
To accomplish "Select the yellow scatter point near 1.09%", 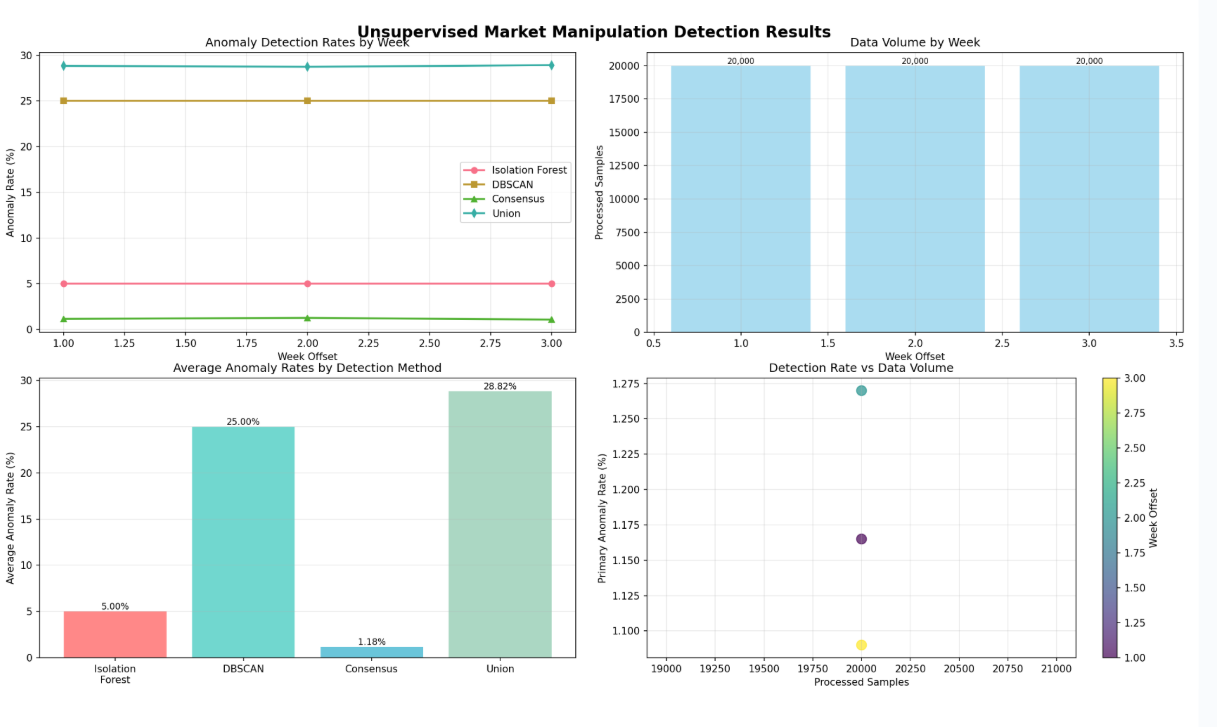I will click(x=861, y=645).
